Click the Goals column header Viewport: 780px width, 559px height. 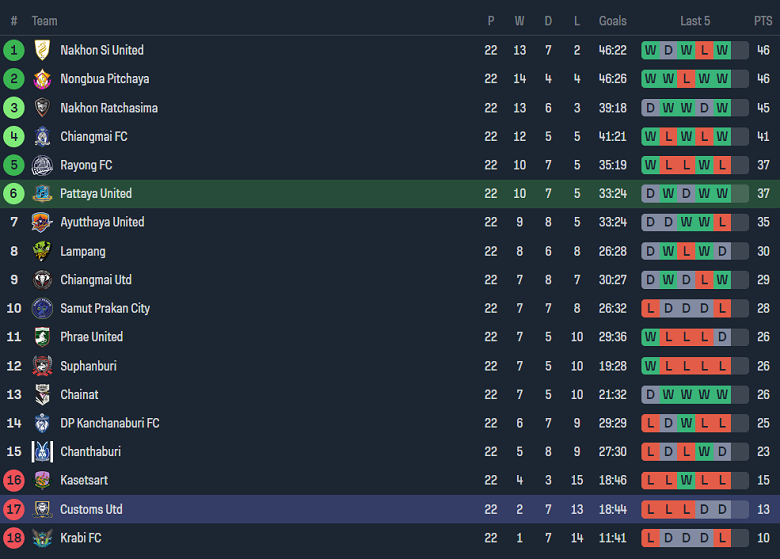pyautogui.click(x=613, y=21)
